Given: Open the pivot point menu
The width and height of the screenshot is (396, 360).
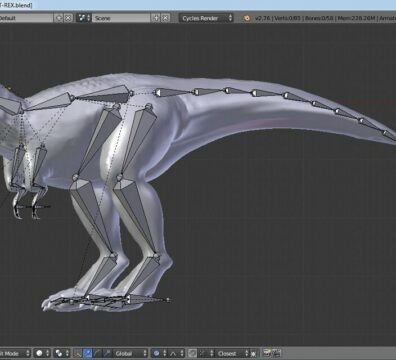Looking at the screenshot, I should (x=62, y=353).
